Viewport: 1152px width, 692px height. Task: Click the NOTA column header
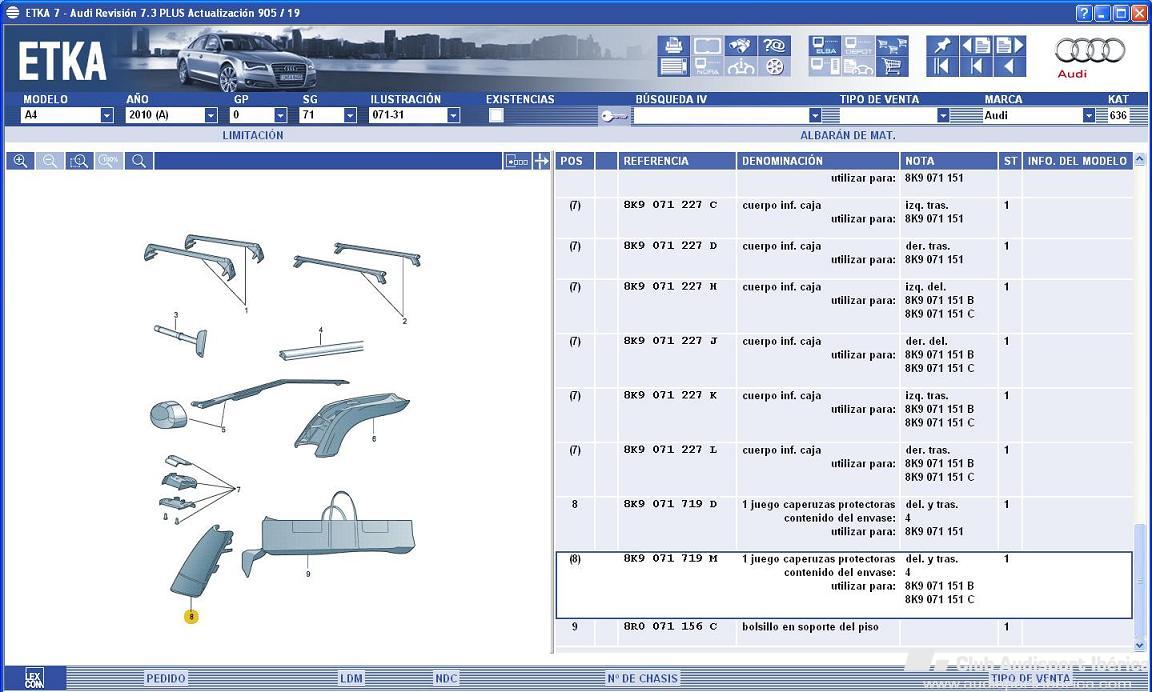coord(949,161)
